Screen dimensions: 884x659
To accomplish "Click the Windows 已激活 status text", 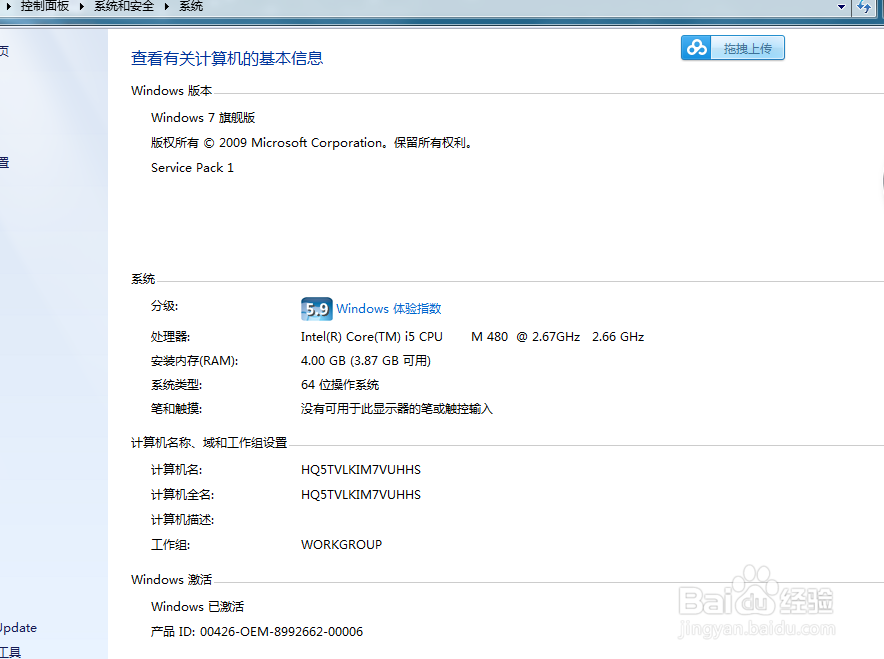I will [197, 607].
